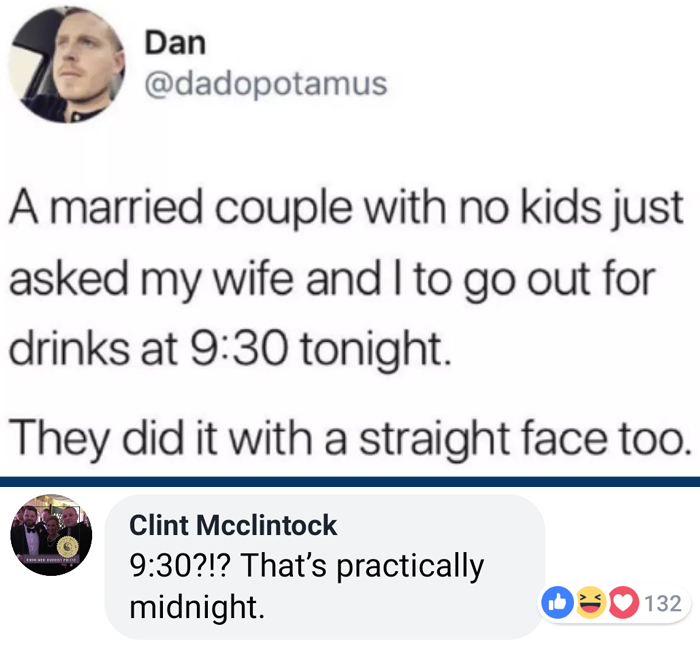Click Clint Mcclintock's group avatar photo
Image resolution: width=700 pixels, height=649 pixels.
[51, 535]
